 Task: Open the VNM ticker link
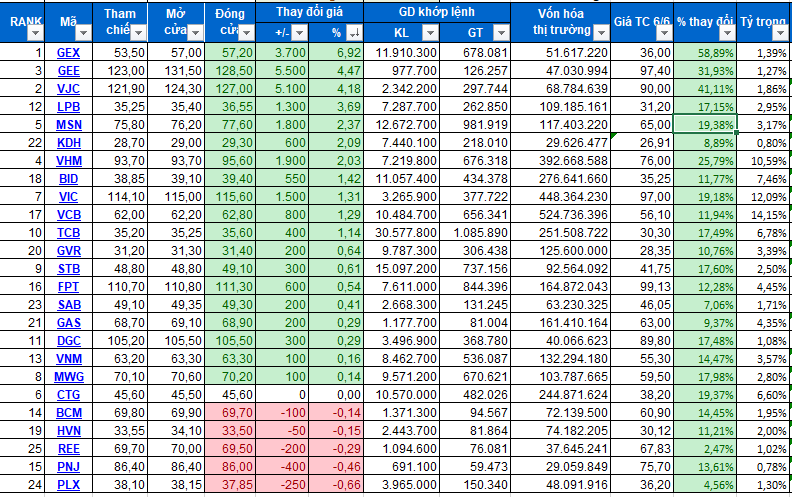[x=69, y=359]
